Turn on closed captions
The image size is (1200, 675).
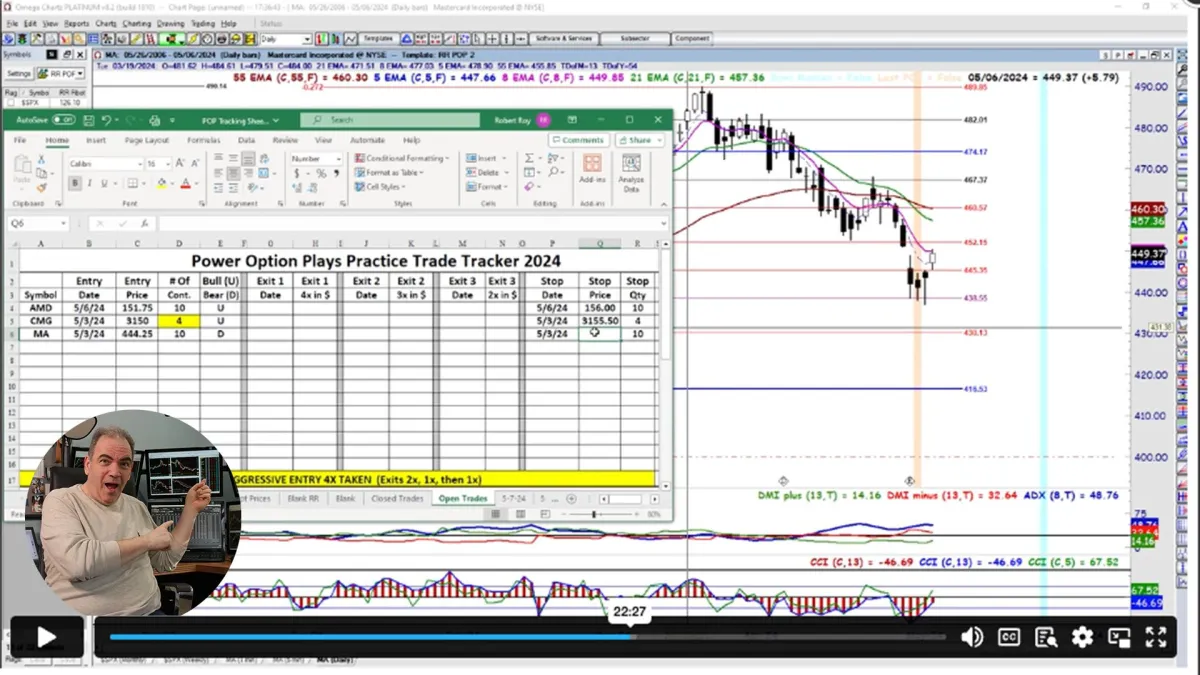[x=1009, y=637]
